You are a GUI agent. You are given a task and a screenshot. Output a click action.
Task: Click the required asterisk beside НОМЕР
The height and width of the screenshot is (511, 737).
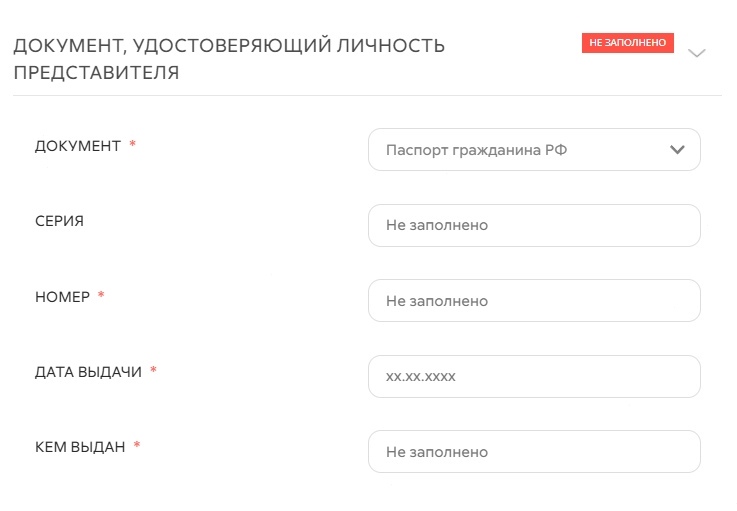coord(101,296)
